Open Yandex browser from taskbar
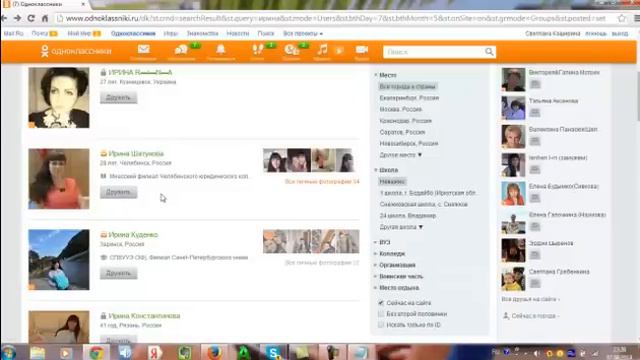The width and height of the screenshot is (640, 360). 155,352
